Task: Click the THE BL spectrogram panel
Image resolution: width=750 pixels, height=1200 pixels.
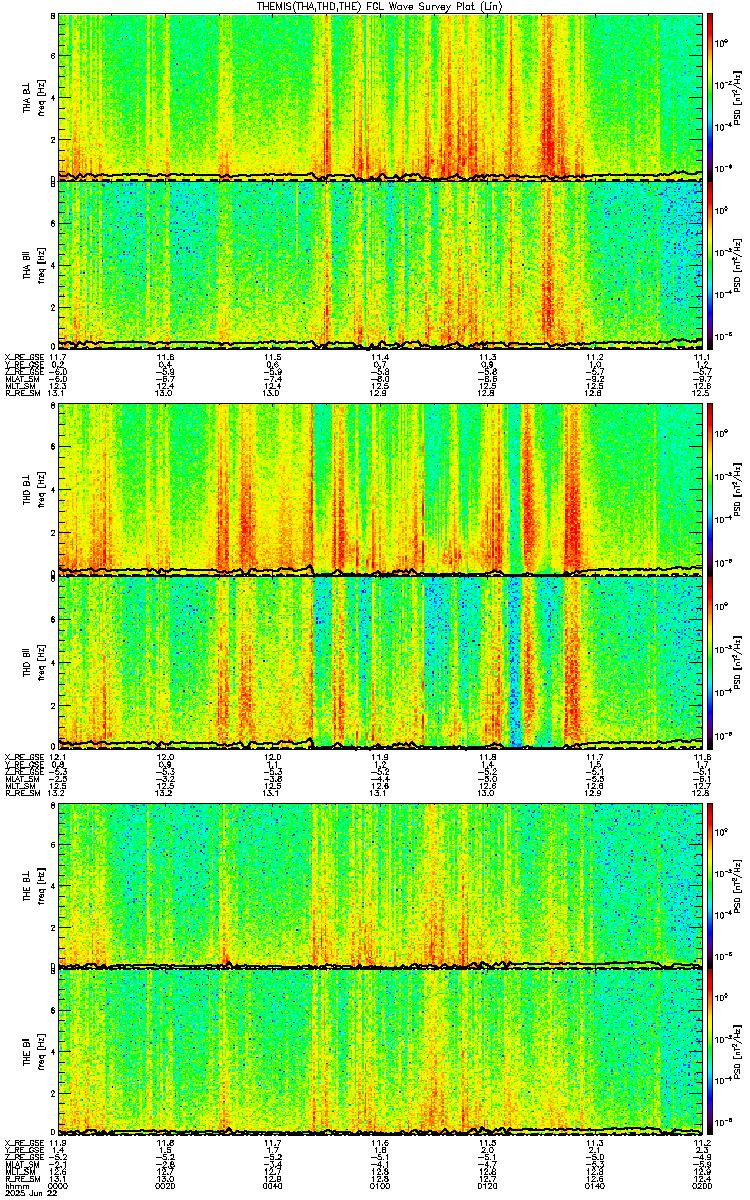Action: (x=380, y=885)
